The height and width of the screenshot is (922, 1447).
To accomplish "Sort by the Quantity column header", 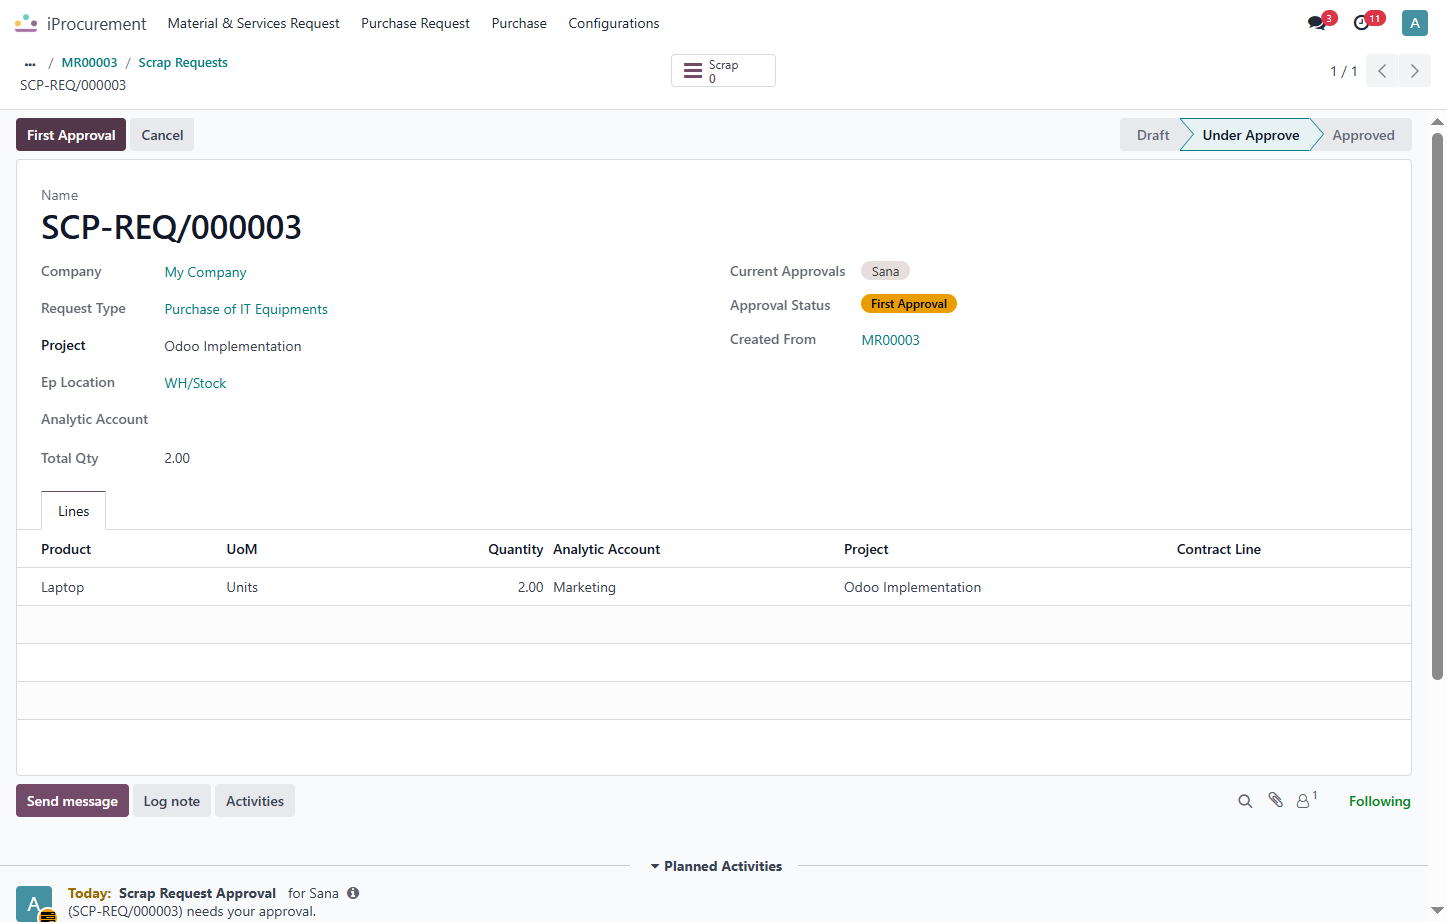I will (x=516, y=549).
